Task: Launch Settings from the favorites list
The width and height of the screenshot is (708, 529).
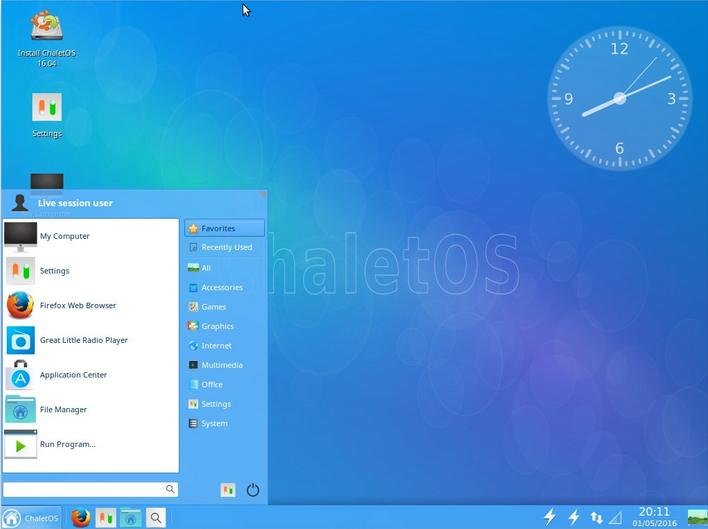Action: tap(91, 271)
